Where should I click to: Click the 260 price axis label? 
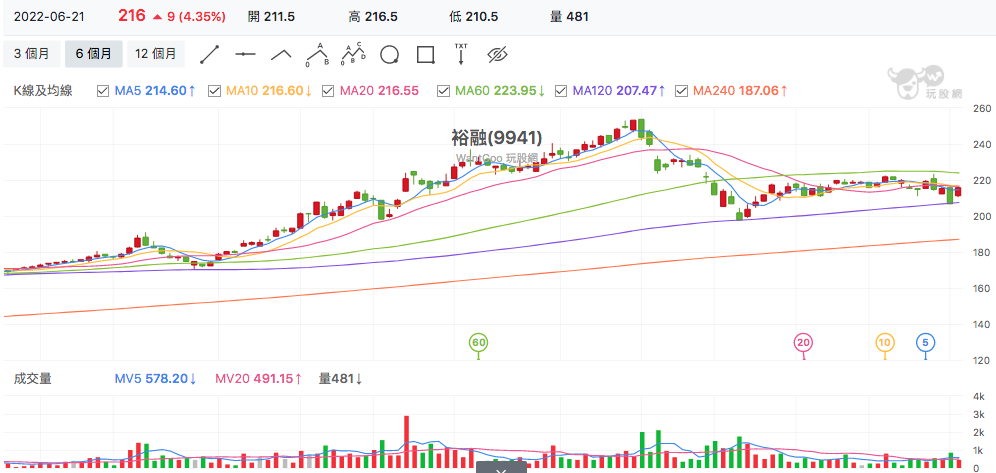click(981, 109)
